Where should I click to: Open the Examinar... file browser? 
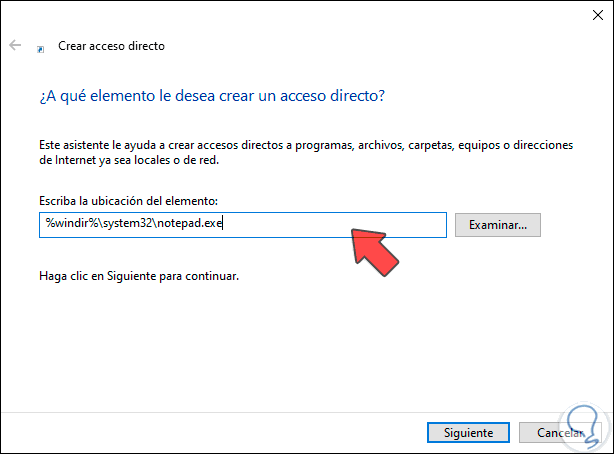[497, 225]
